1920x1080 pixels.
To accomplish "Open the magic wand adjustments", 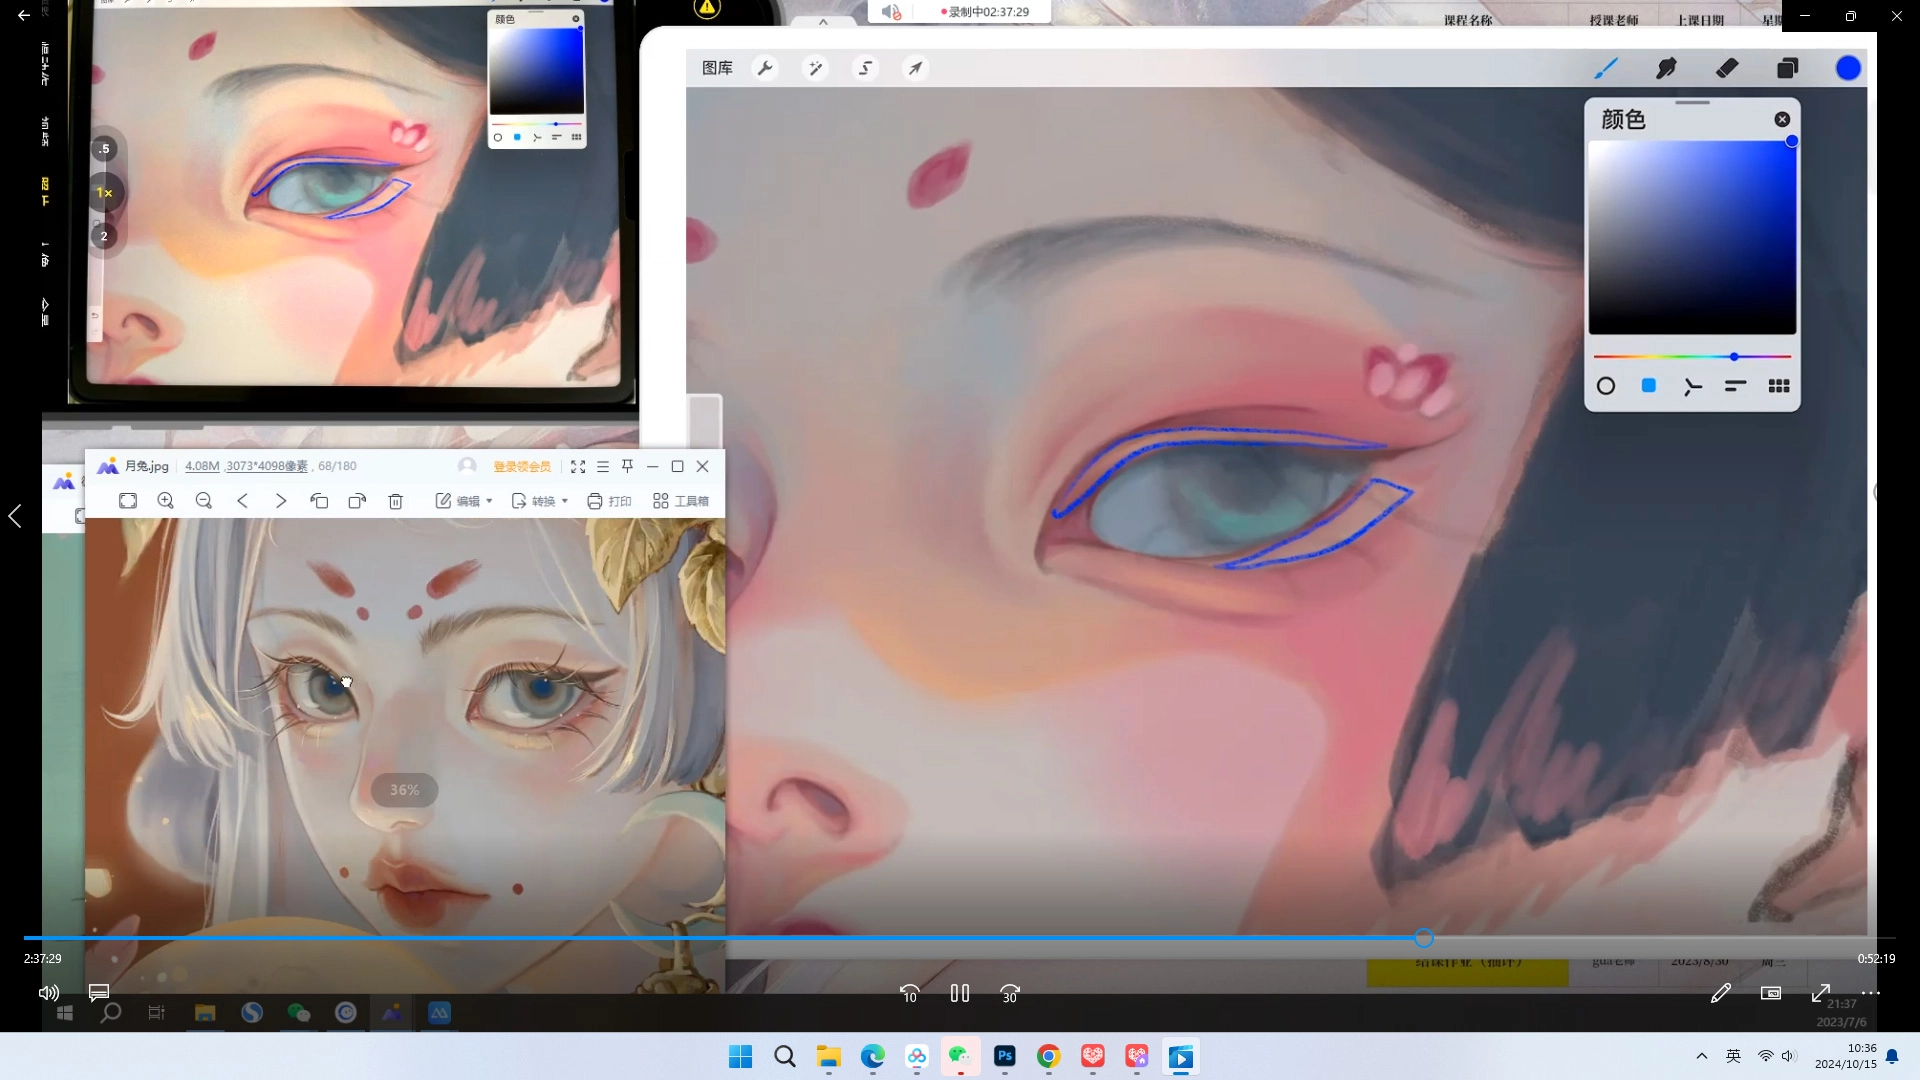I will pos(815,68).
